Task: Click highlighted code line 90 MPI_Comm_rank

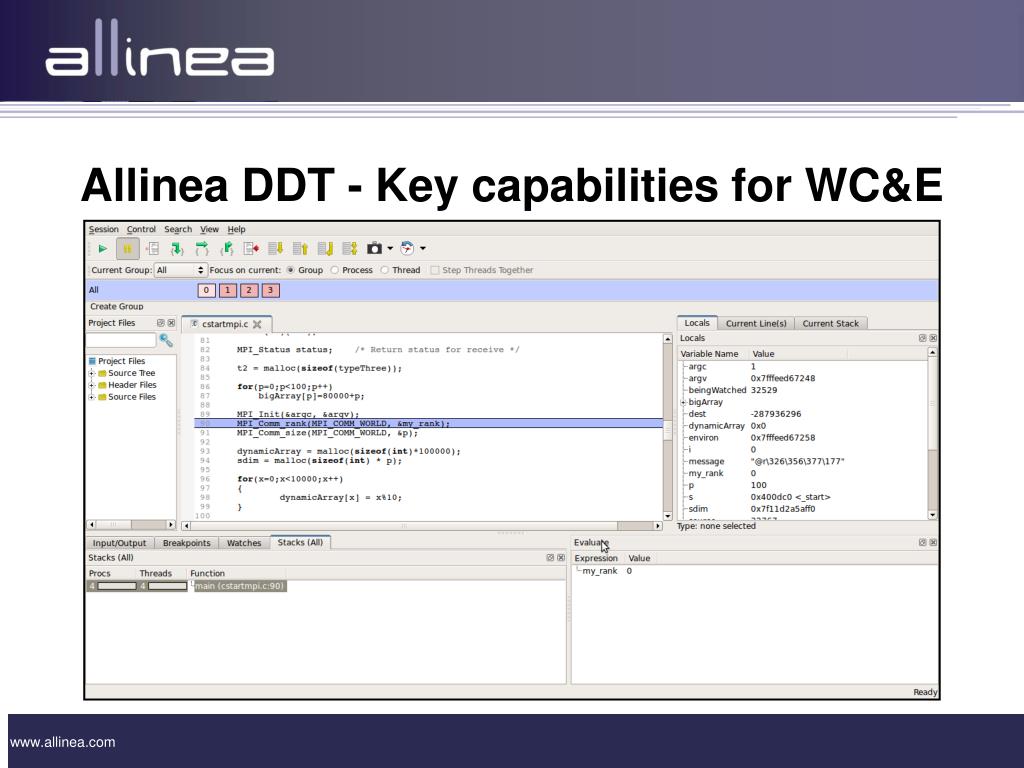Action: click(x=428, y=424)
